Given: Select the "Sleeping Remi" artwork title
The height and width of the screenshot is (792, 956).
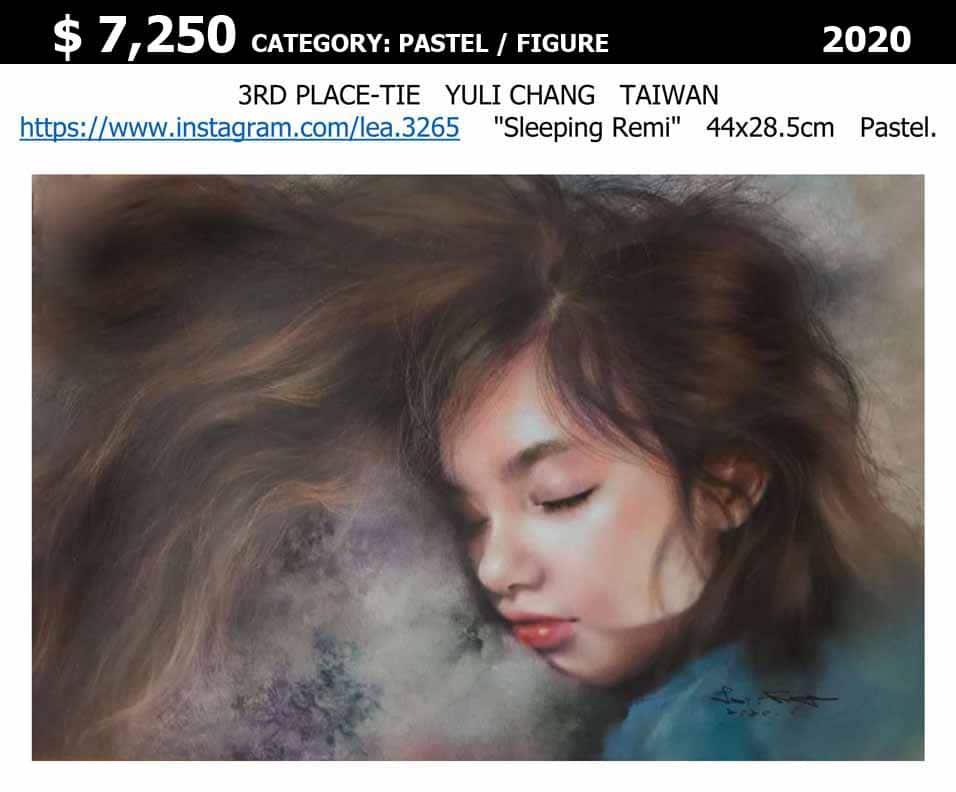Looking at the screenshot, I should click(x=587, y=127).
